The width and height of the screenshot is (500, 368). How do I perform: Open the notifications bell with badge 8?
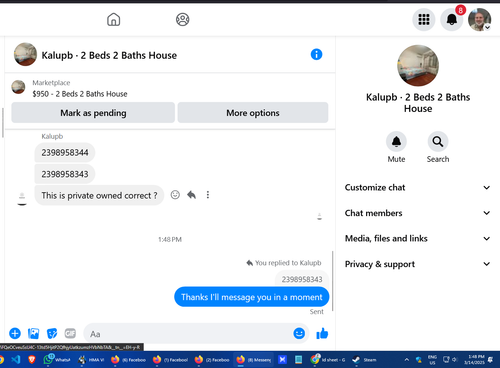[x=452, y=19]
